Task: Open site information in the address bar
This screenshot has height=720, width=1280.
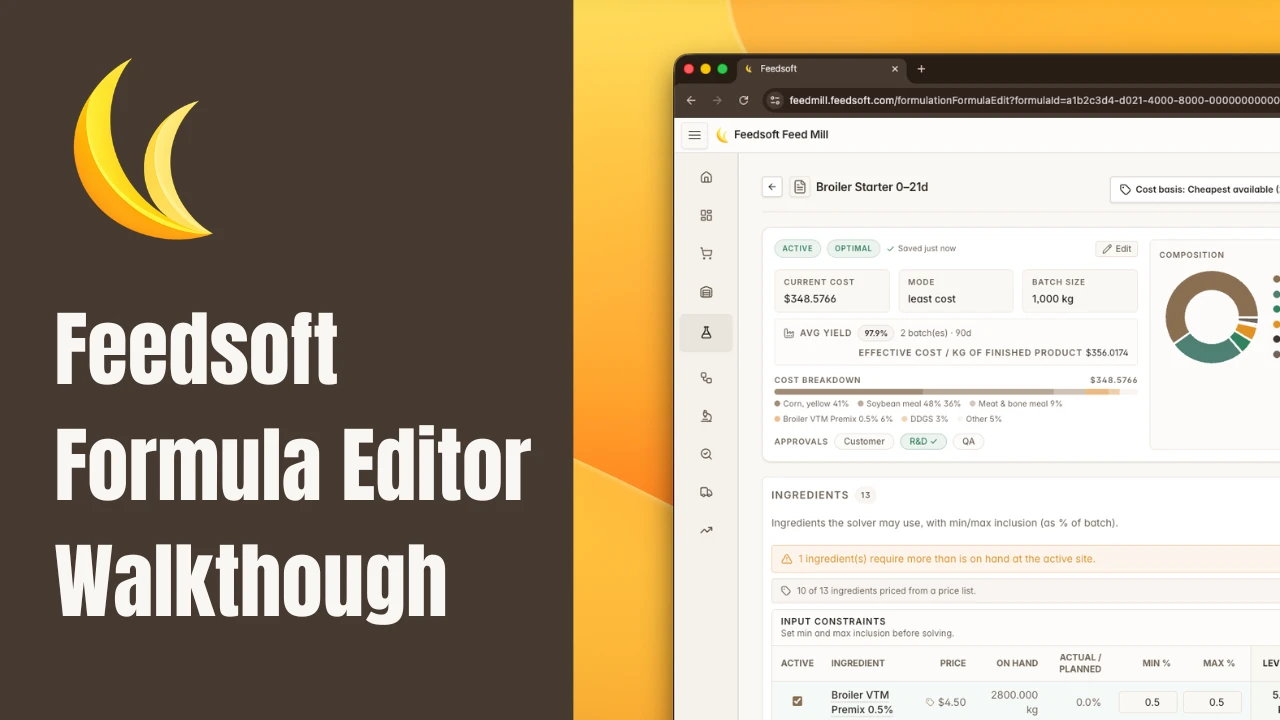Action: pos(773,100)
